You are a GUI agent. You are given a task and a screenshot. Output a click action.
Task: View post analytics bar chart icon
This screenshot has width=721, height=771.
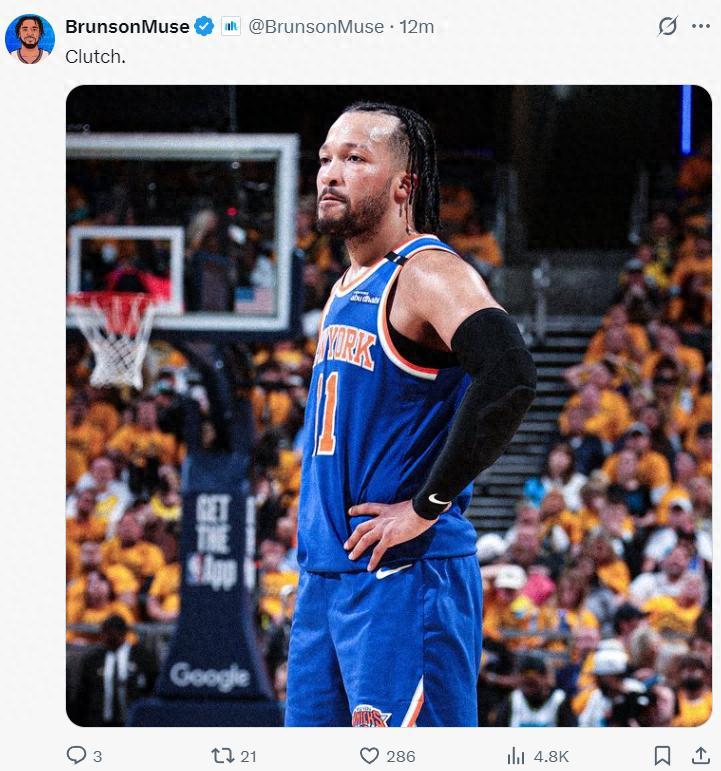click(516, 755)
